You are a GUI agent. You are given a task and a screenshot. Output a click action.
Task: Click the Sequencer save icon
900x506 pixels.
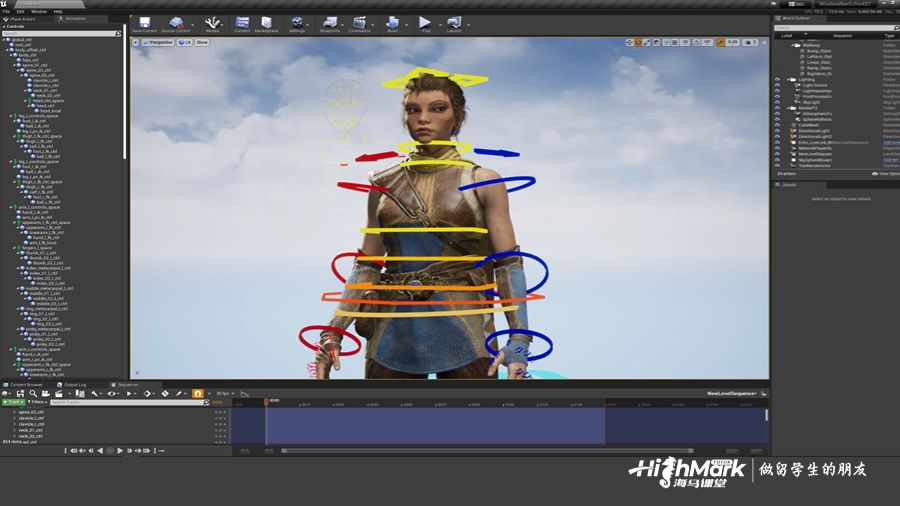point(20,394)
